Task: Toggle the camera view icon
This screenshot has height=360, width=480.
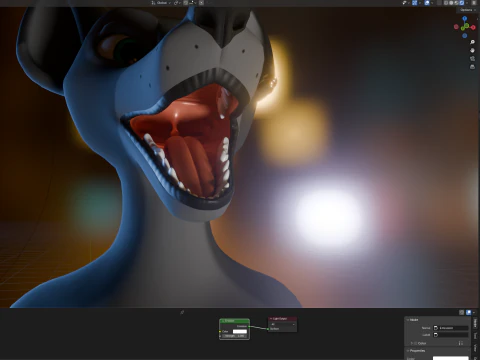Action: coord(472,59)
